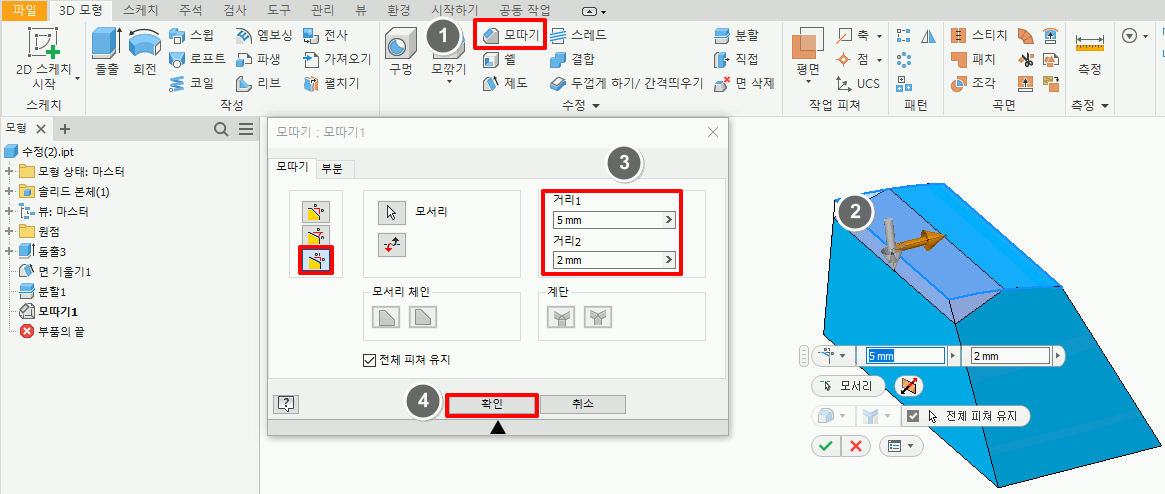Toggle 전체 피쳐 유지 checkbox in mini toolbar
The height and width of the screenshot is (494, 1165).
pyautogui.click(x=913, y=416)
